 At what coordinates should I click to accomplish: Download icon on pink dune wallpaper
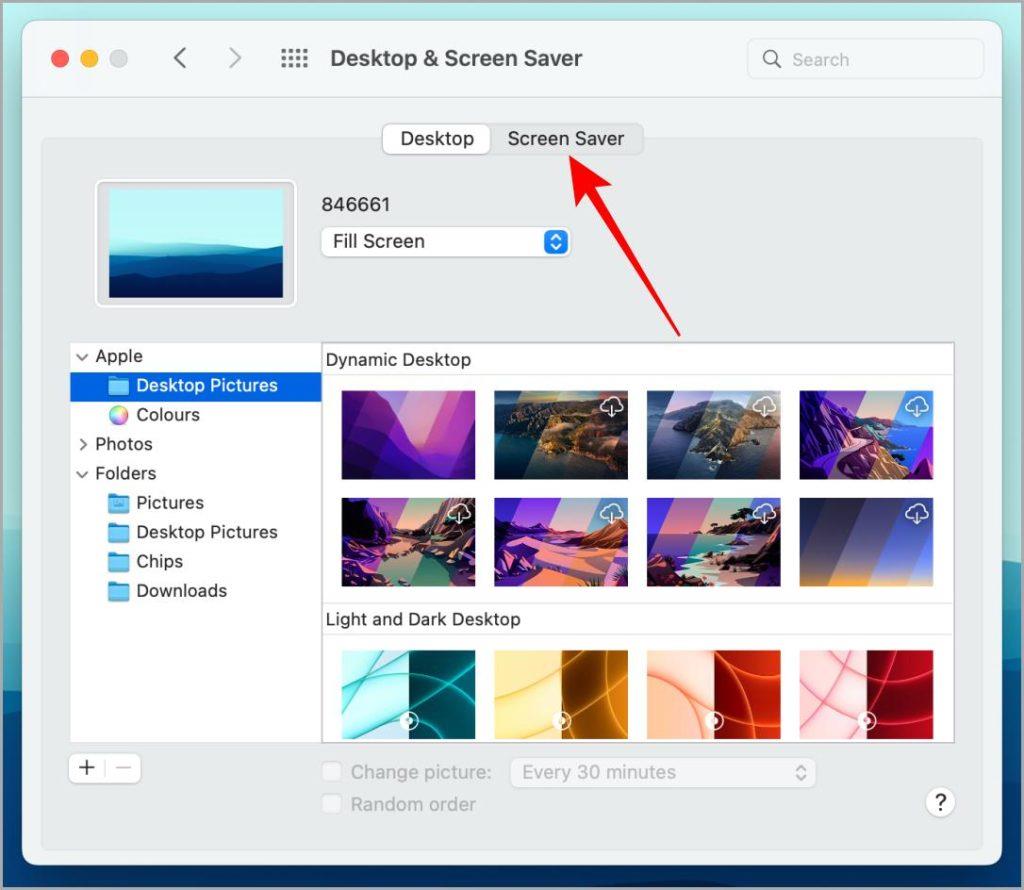click(x=611, y=513)
